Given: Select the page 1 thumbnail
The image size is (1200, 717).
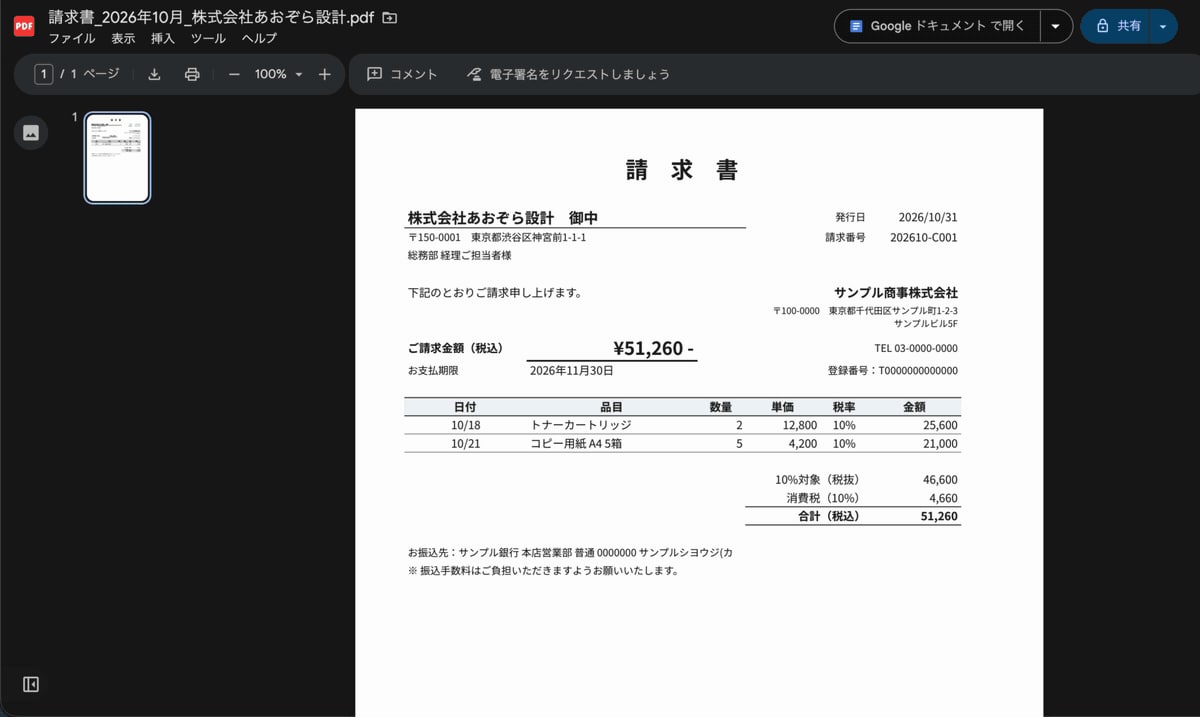Looking at the screenshot, I should (x=117, y=157).
